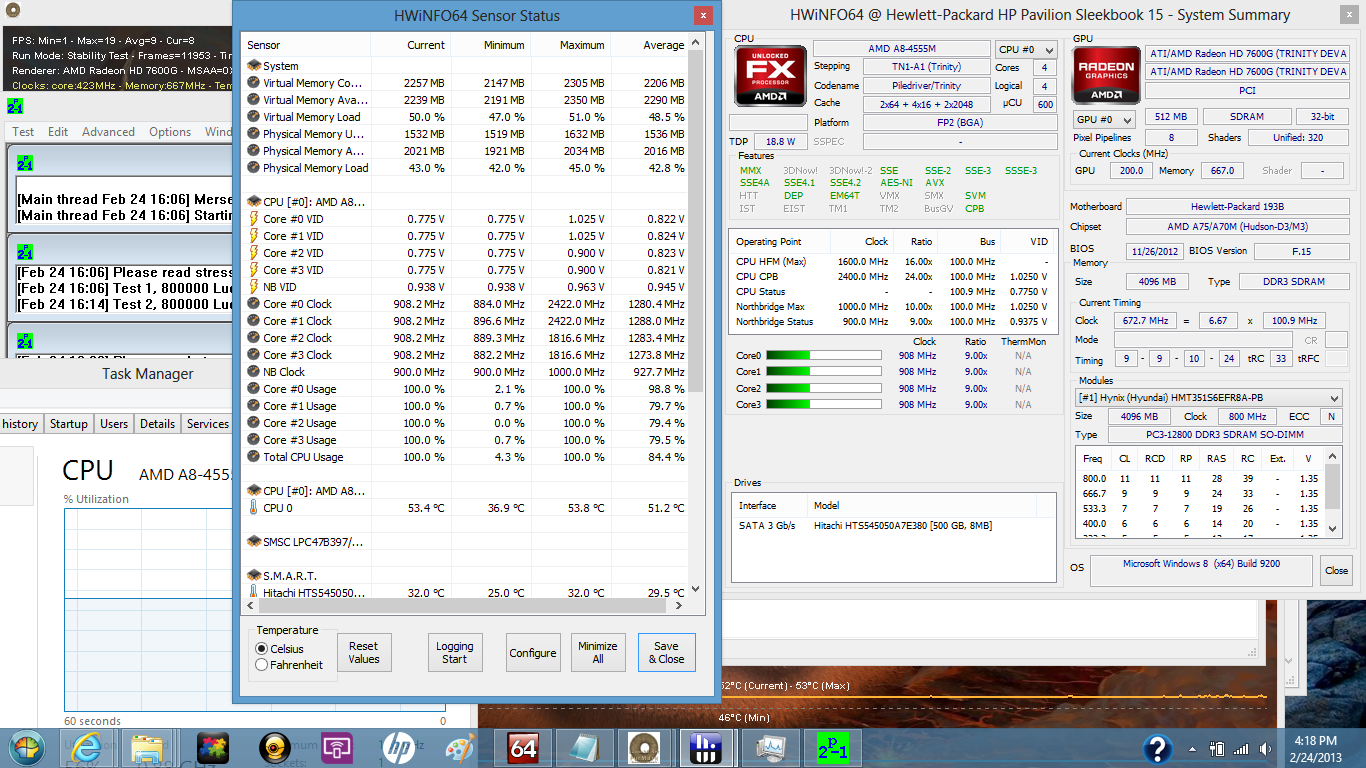Click the sensor list scroll-up arrow
The height and width of the screenshot is (768, 1366).
696,40
